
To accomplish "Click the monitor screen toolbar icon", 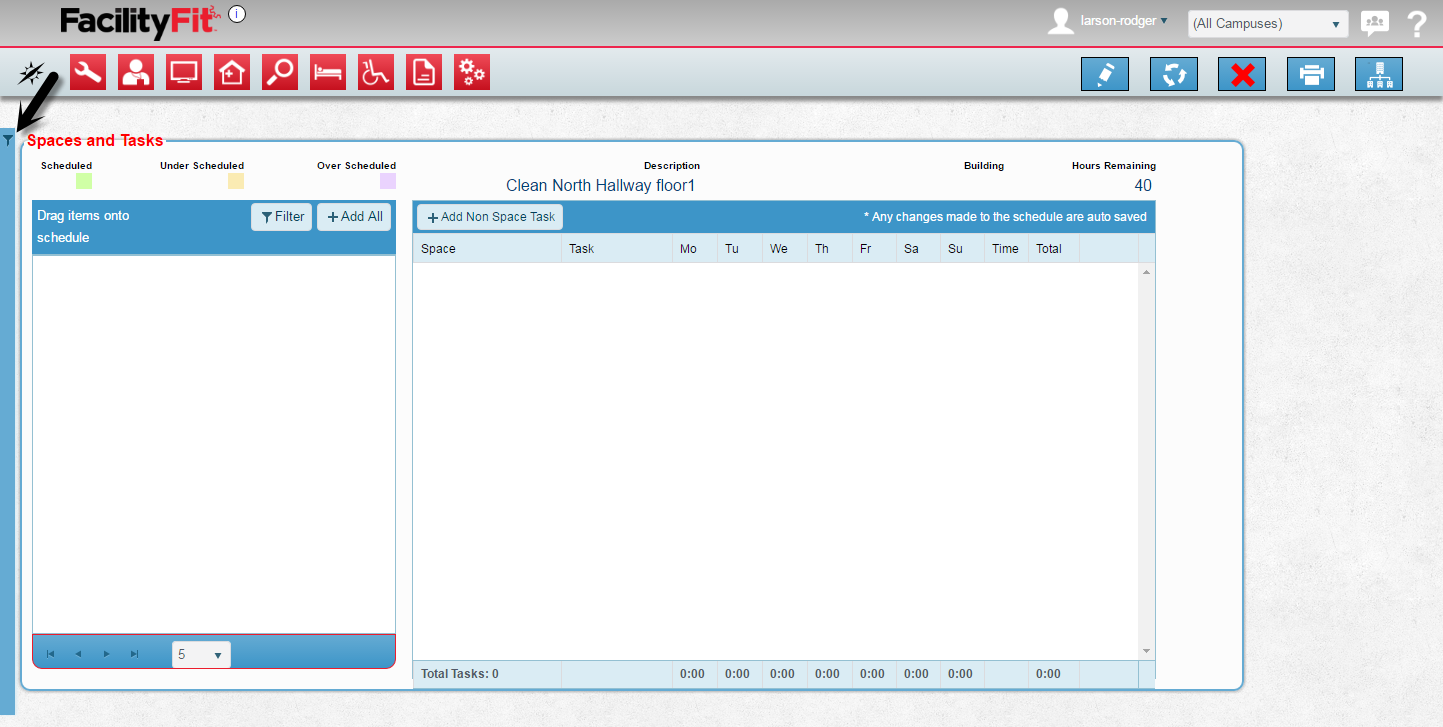I will [x=184, y=73].
